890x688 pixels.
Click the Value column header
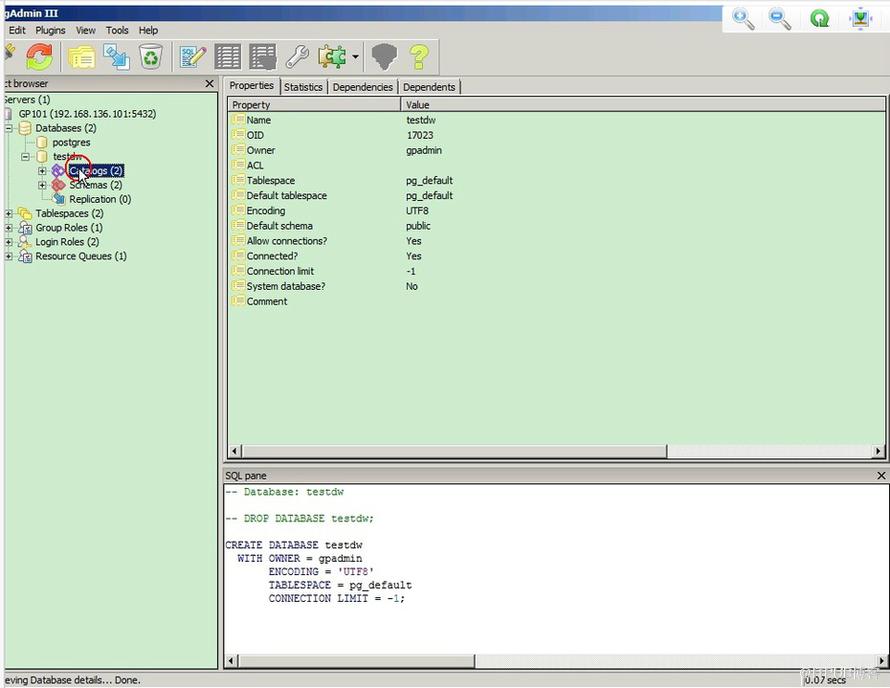tap(643, 104)
